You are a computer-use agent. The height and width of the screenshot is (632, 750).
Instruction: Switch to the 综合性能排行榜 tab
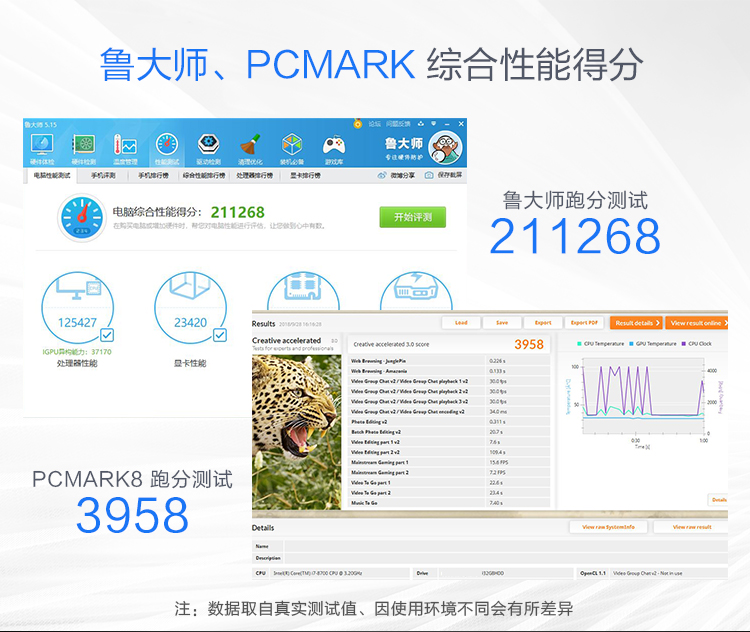click(204, 176)
